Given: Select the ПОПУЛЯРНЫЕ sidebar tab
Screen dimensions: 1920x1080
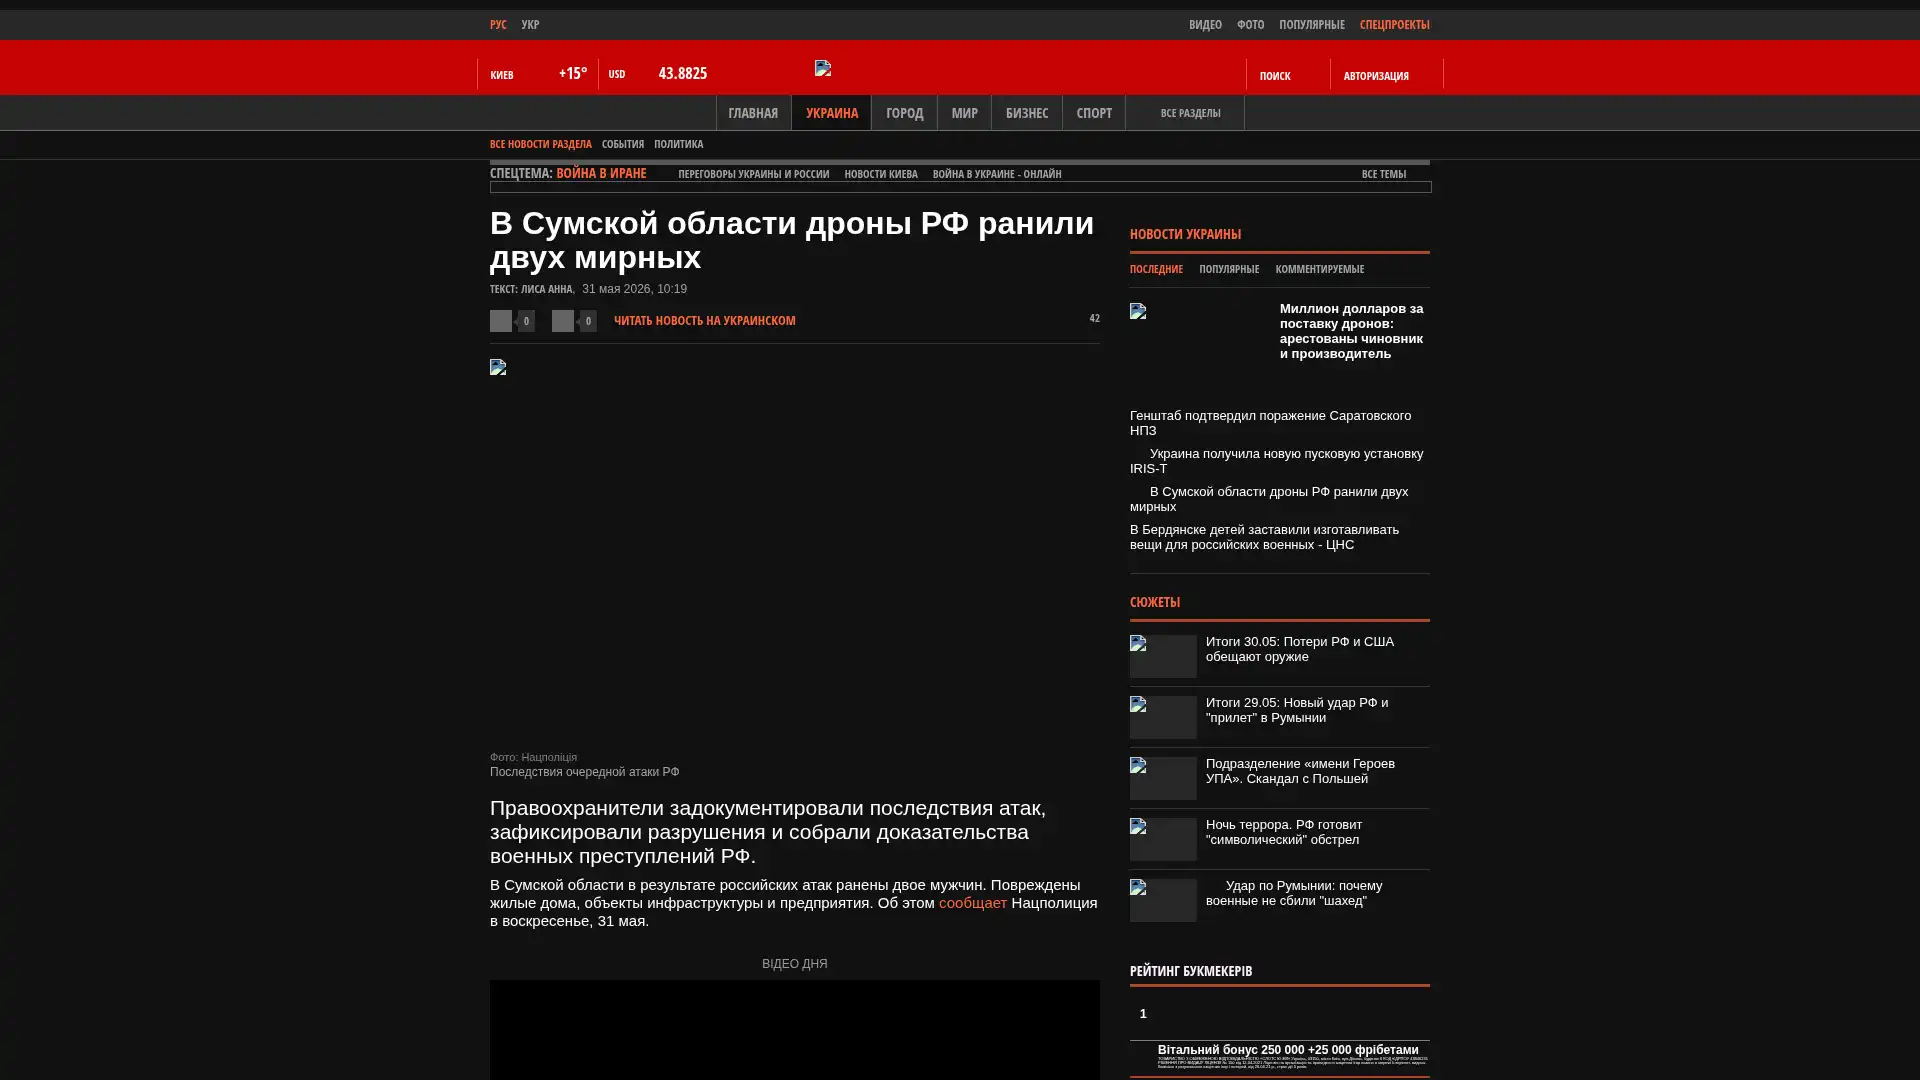Looking at the screenshot, I should 1228,269.
